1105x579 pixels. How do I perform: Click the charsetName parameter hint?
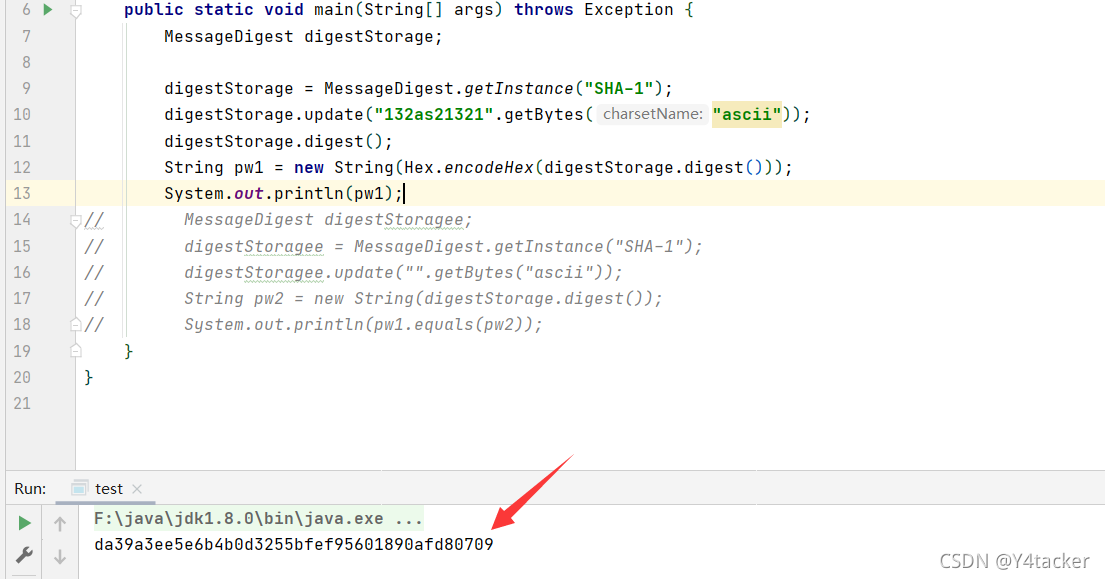653,114
